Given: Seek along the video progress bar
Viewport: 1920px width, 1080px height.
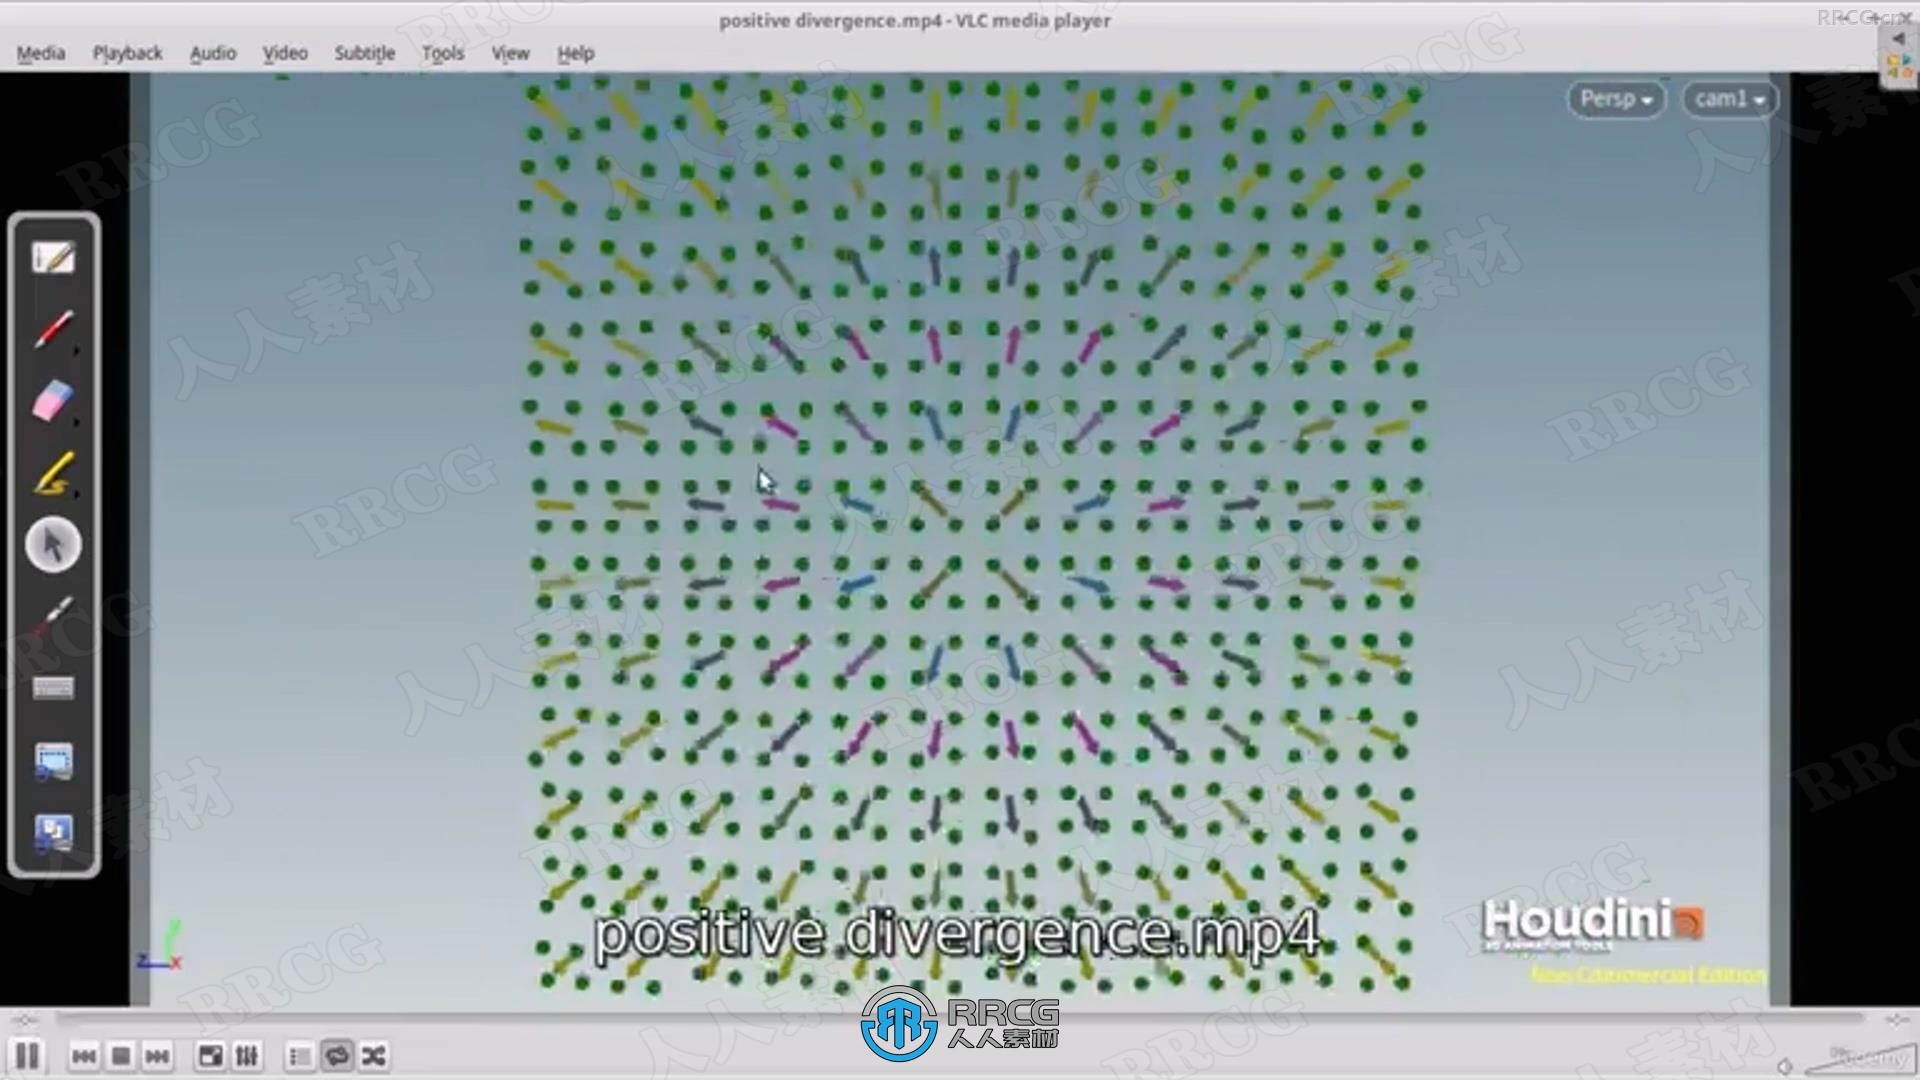Looking at the screenshot, I should (x=960, y=1019).
